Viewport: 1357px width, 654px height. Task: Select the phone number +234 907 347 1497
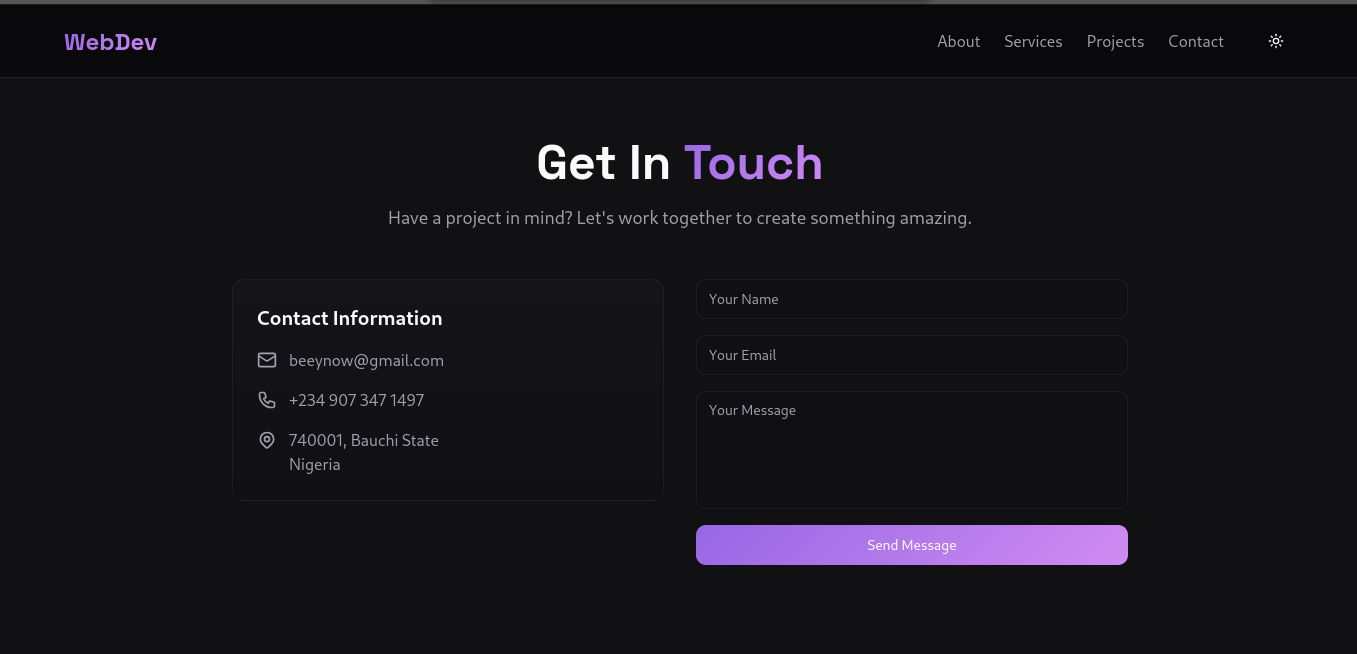(x=356, y=400)
